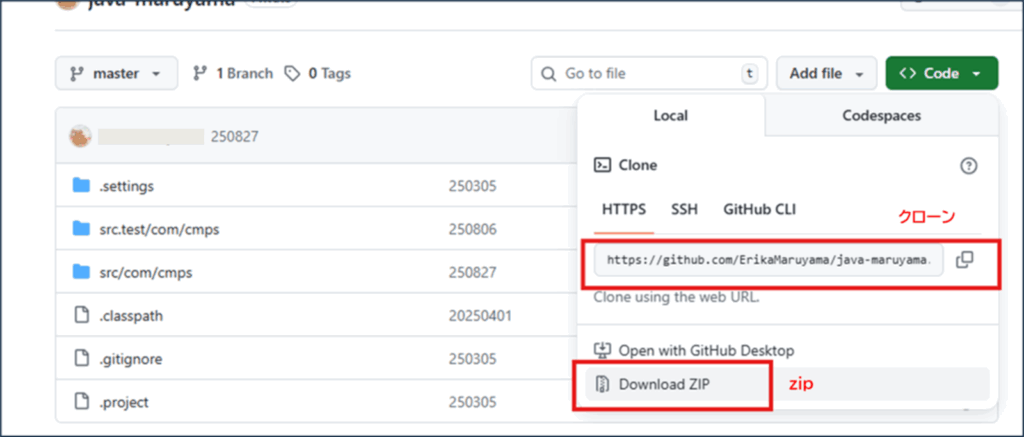Toggle the green Code dropdown button
This screenshot has height=437, width=1024.
[x=941, y=73]
